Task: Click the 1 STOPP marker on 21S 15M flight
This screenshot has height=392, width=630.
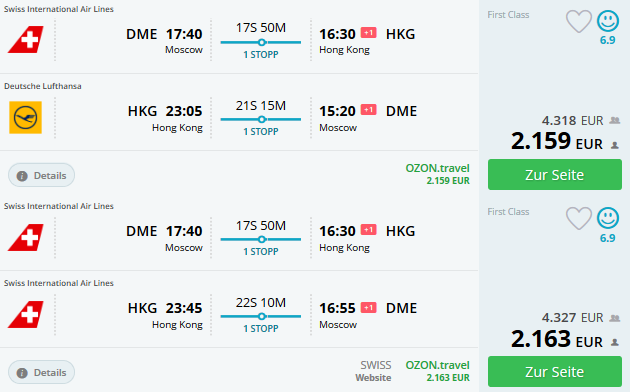Action: point(261,131)
